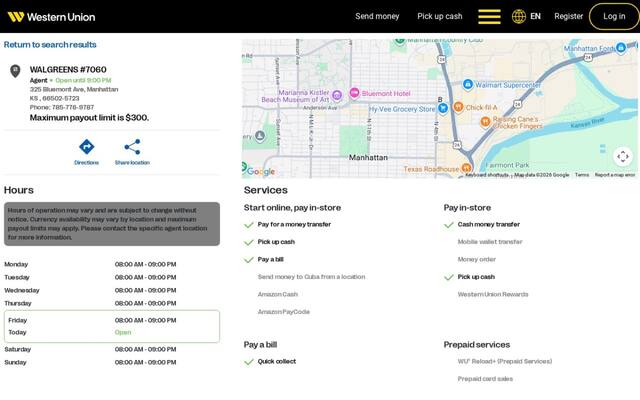Screen dimensions: 640x400
Task: Click the Manhattan city label on map
Action: pos(368,157)
